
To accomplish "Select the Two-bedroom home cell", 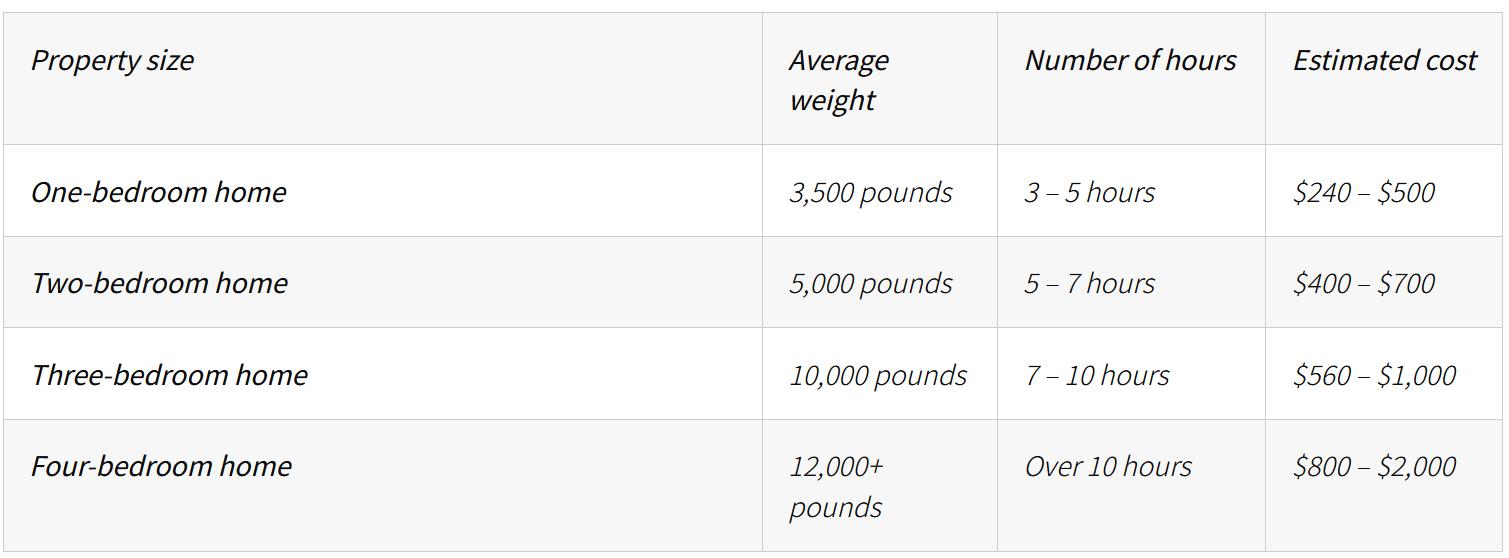I will pos(383,283).
